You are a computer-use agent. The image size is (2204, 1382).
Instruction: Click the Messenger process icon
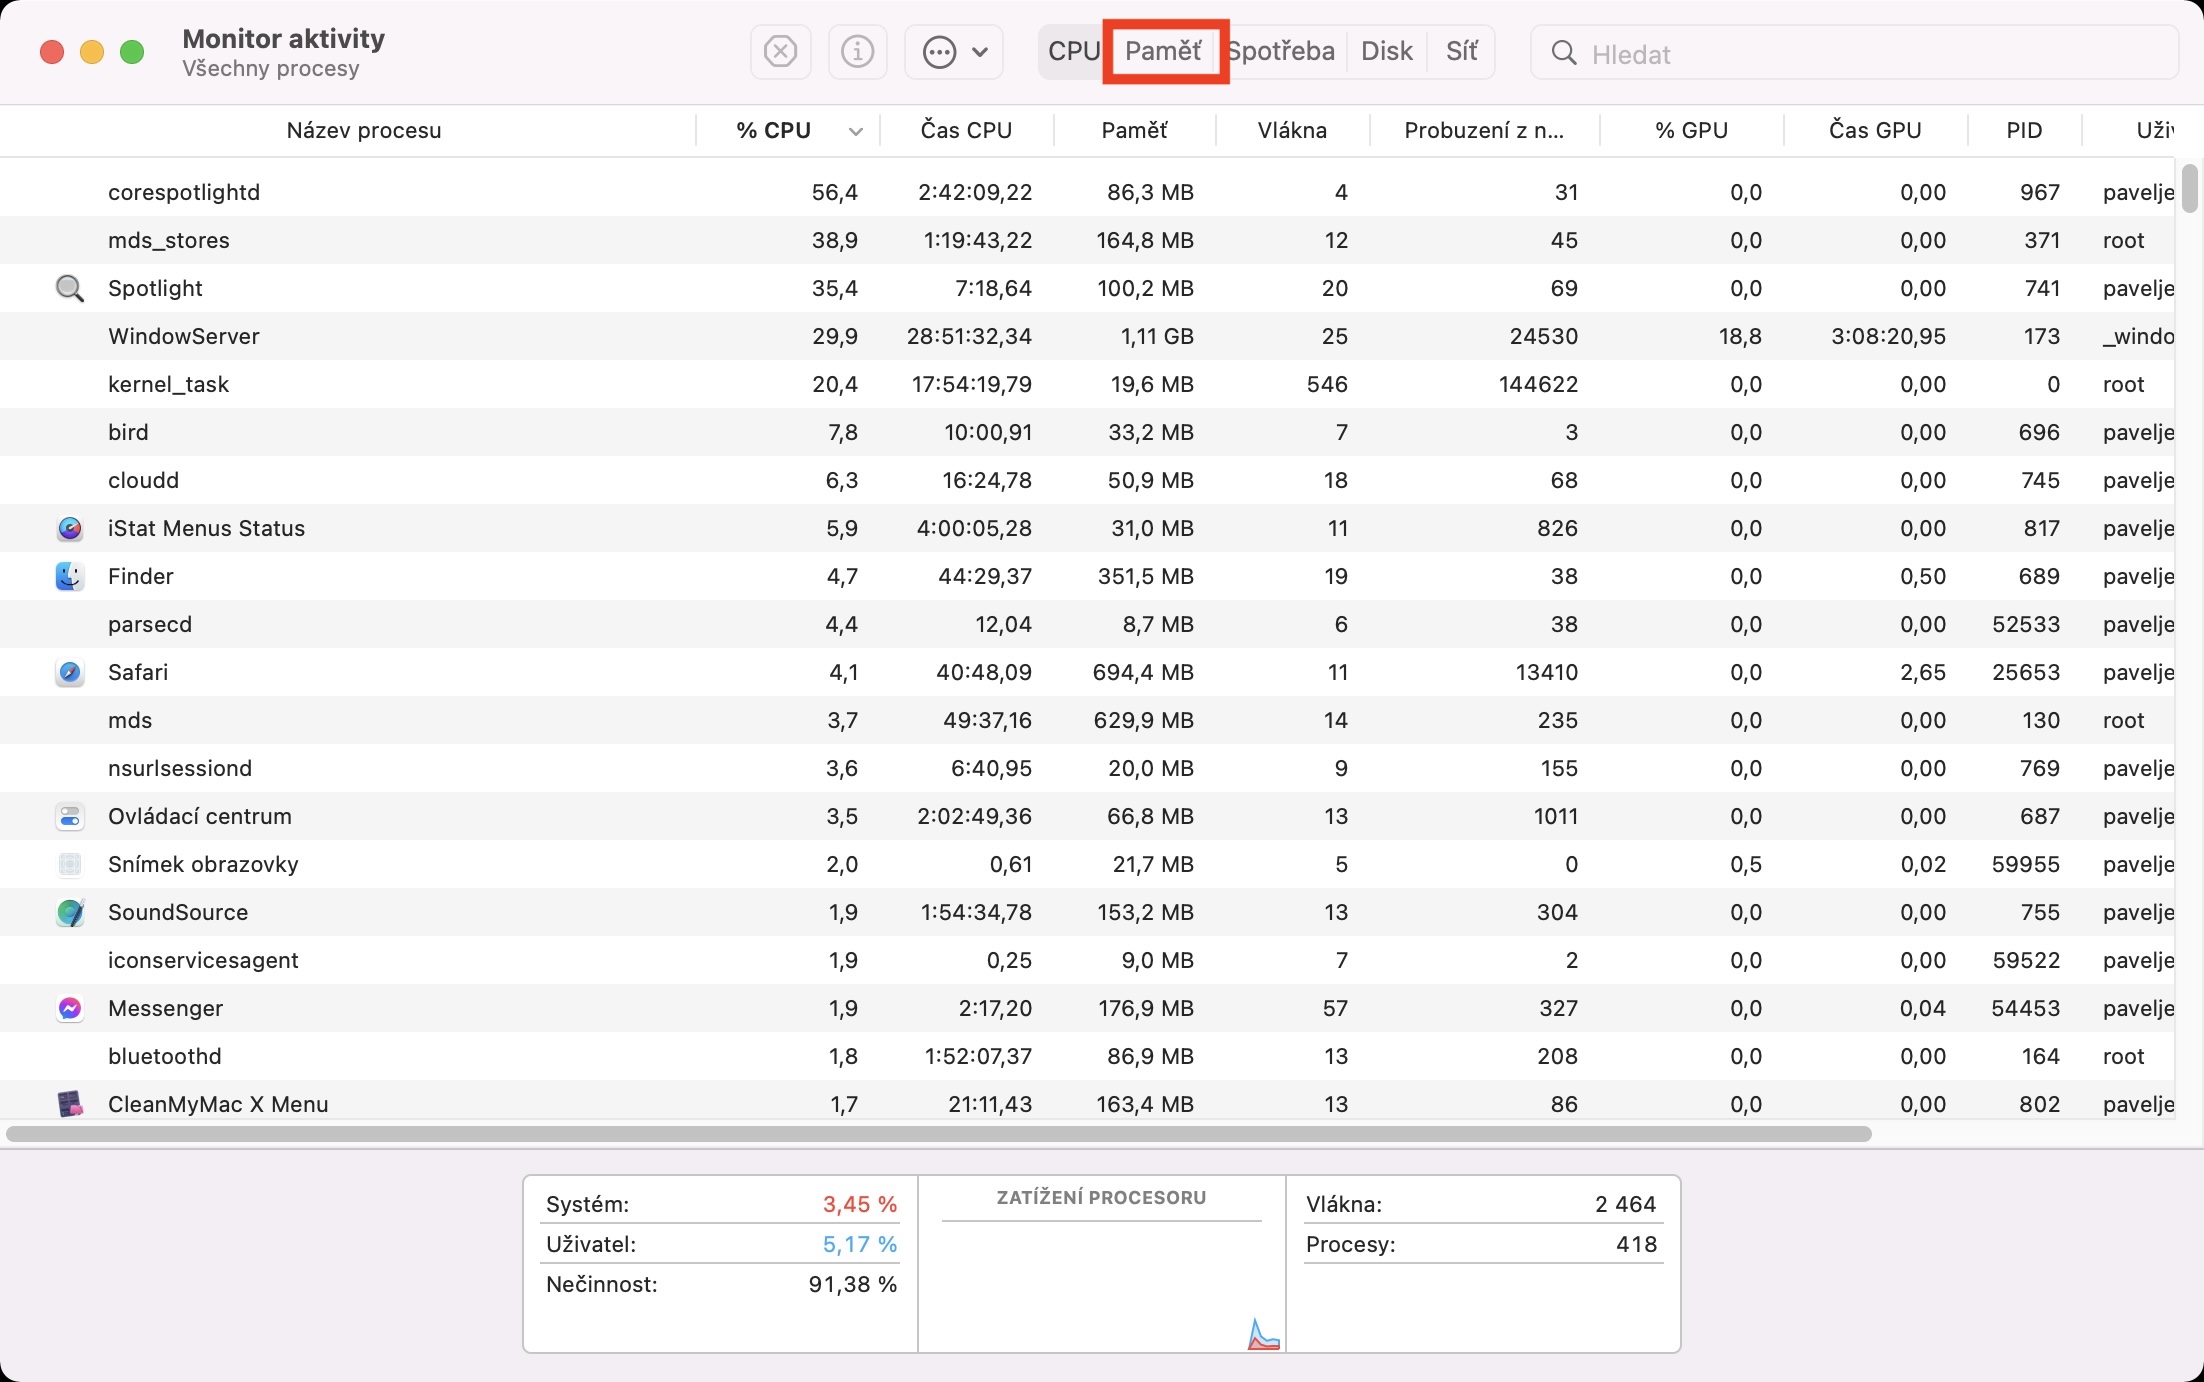(69, 1008)
